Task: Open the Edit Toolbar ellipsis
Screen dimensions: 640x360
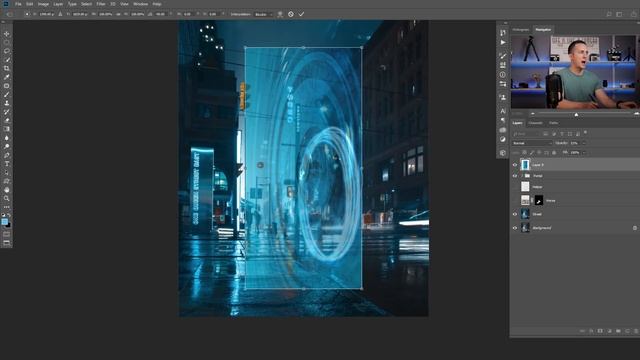Action: (7, 207)
